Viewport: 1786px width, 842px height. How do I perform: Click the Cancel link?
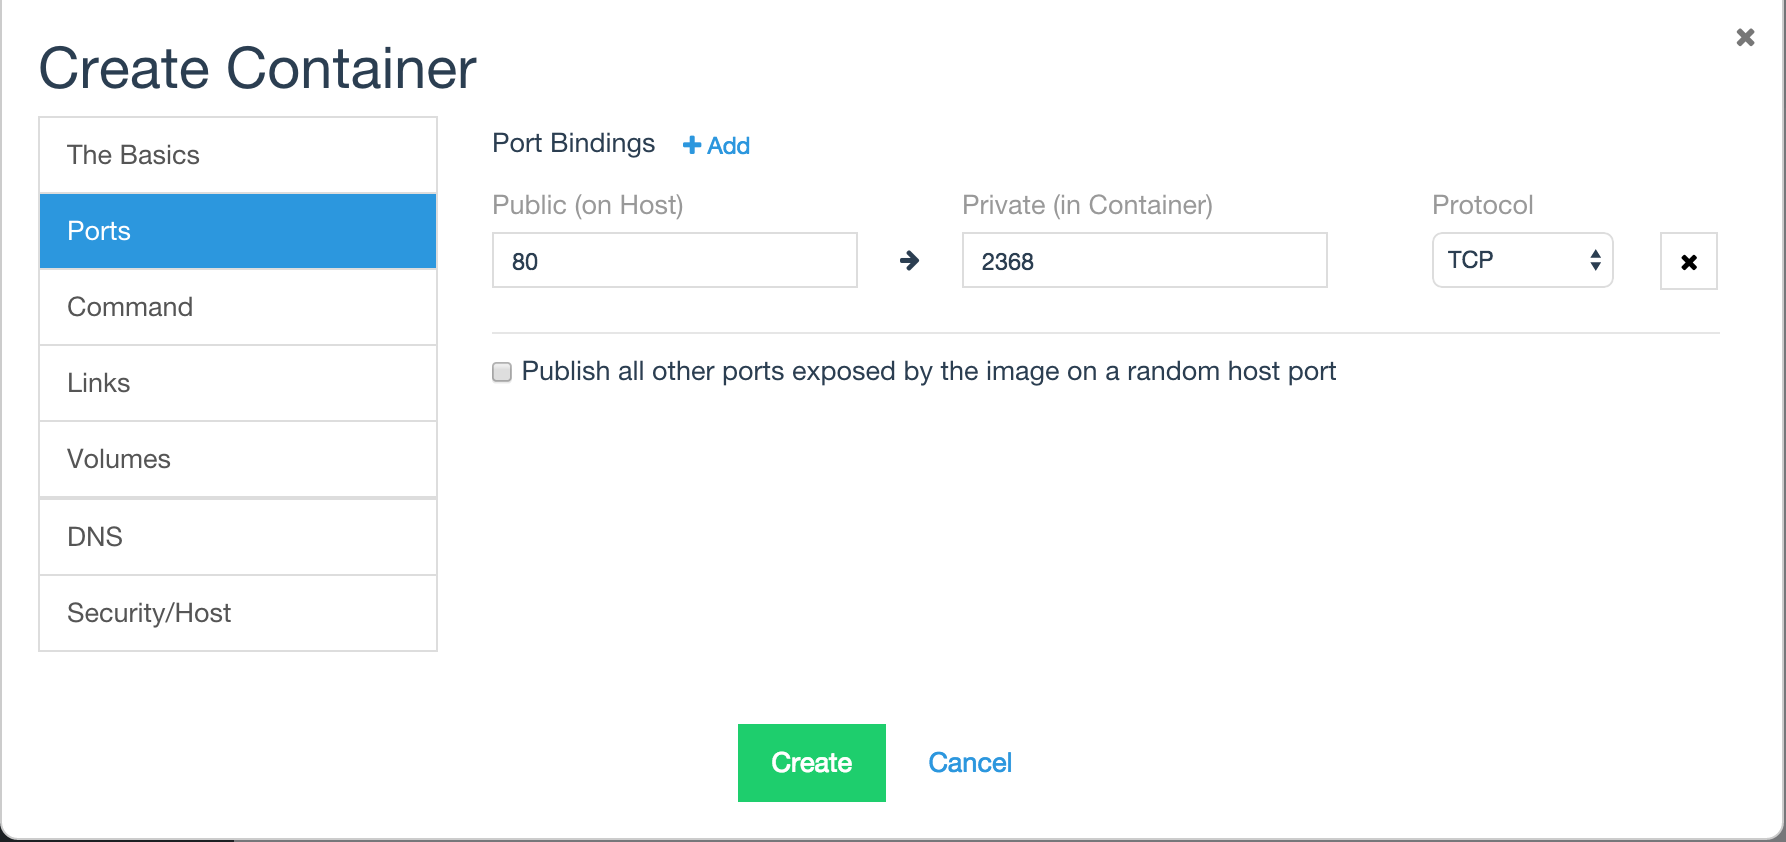coord(970,763)
